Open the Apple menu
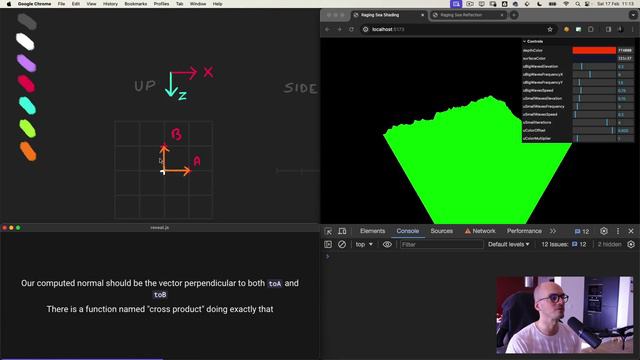 pos(9,4)
